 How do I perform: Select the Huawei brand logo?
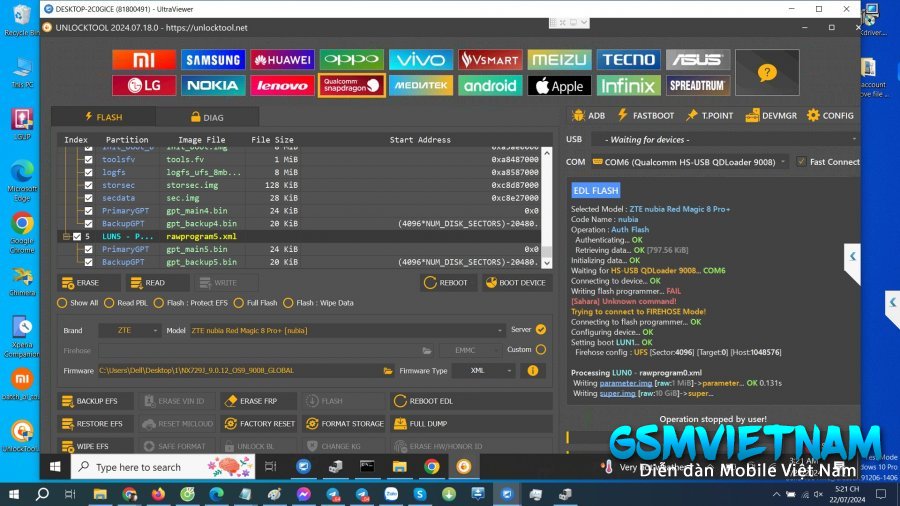click(282, 60)
